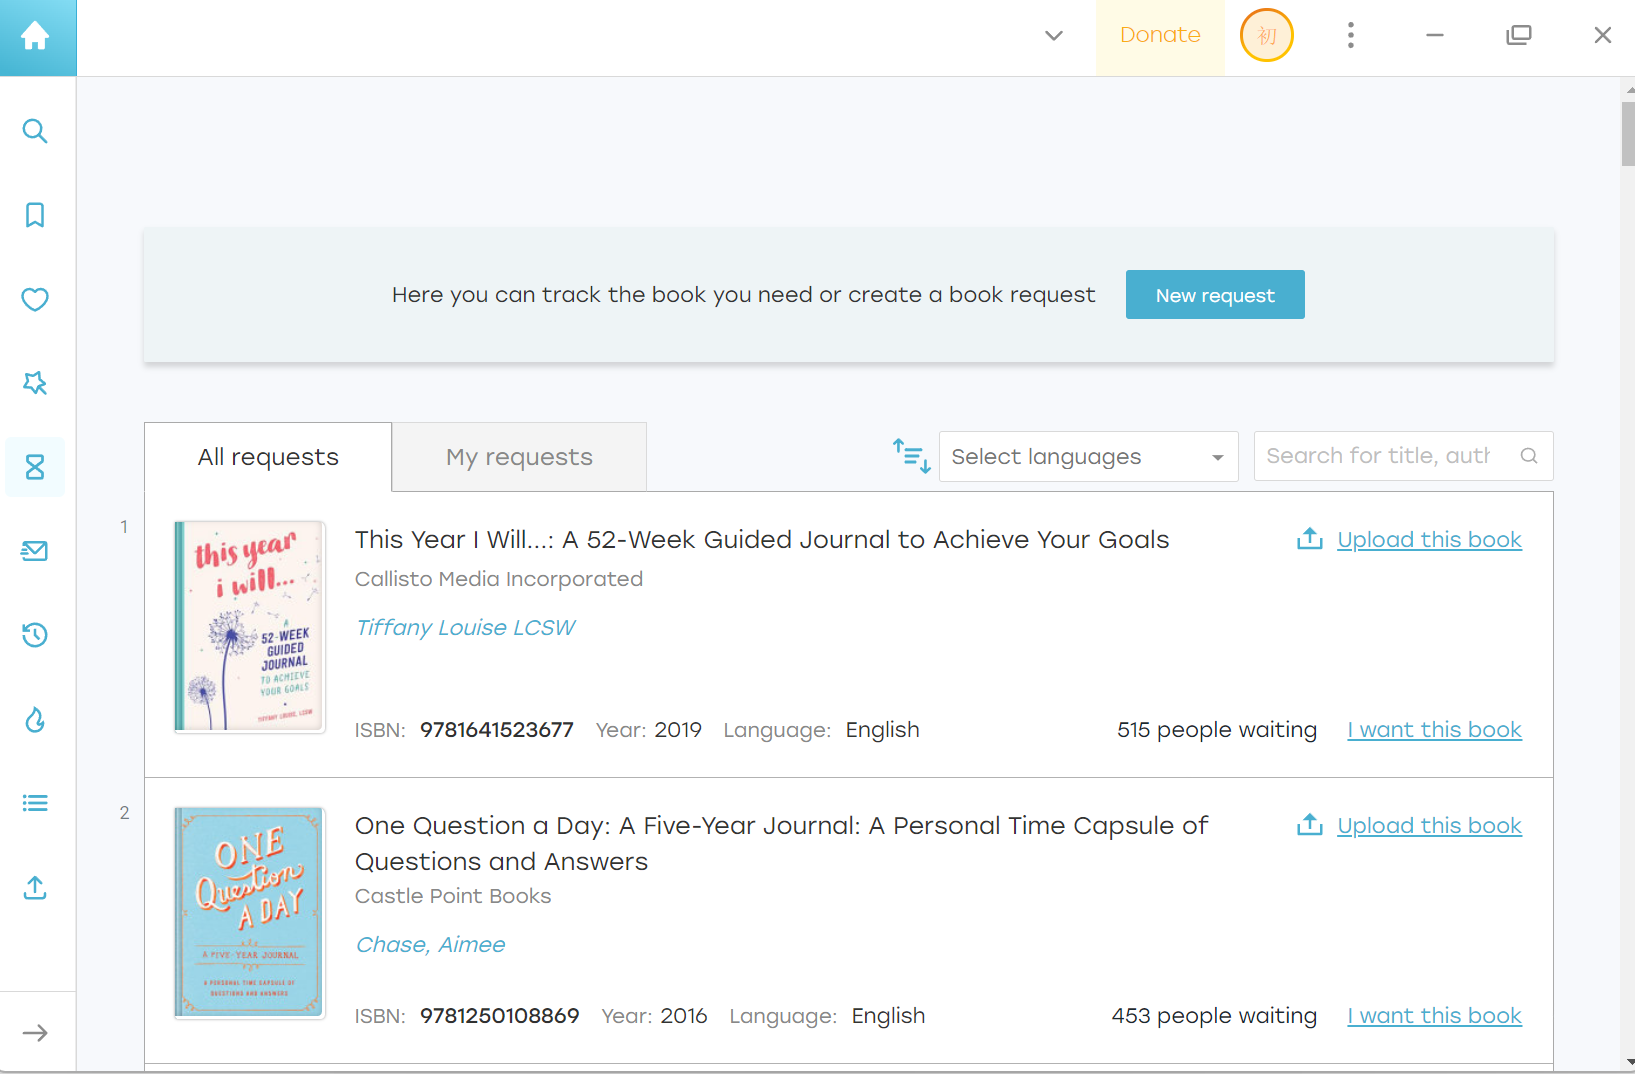Open the history clock icon

(35, 635)
